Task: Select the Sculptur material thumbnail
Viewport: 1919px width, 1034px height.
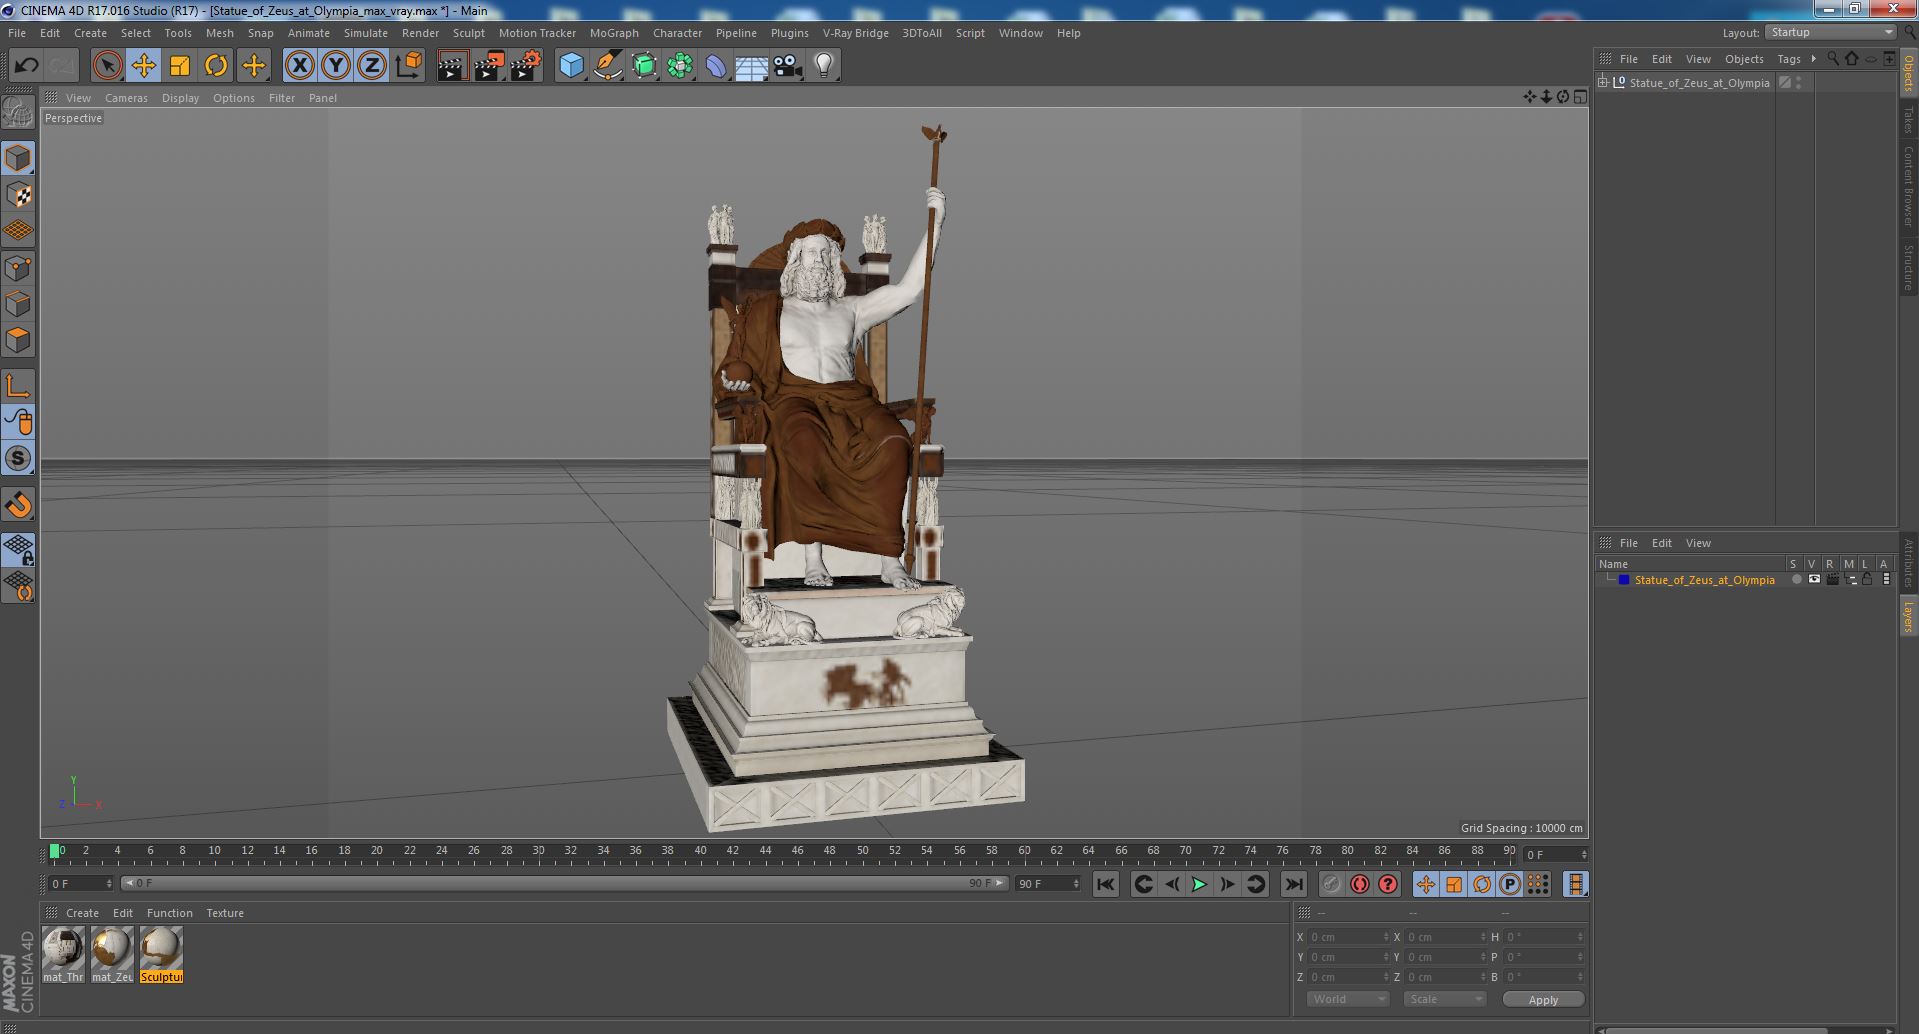Action: click(161, 955)
